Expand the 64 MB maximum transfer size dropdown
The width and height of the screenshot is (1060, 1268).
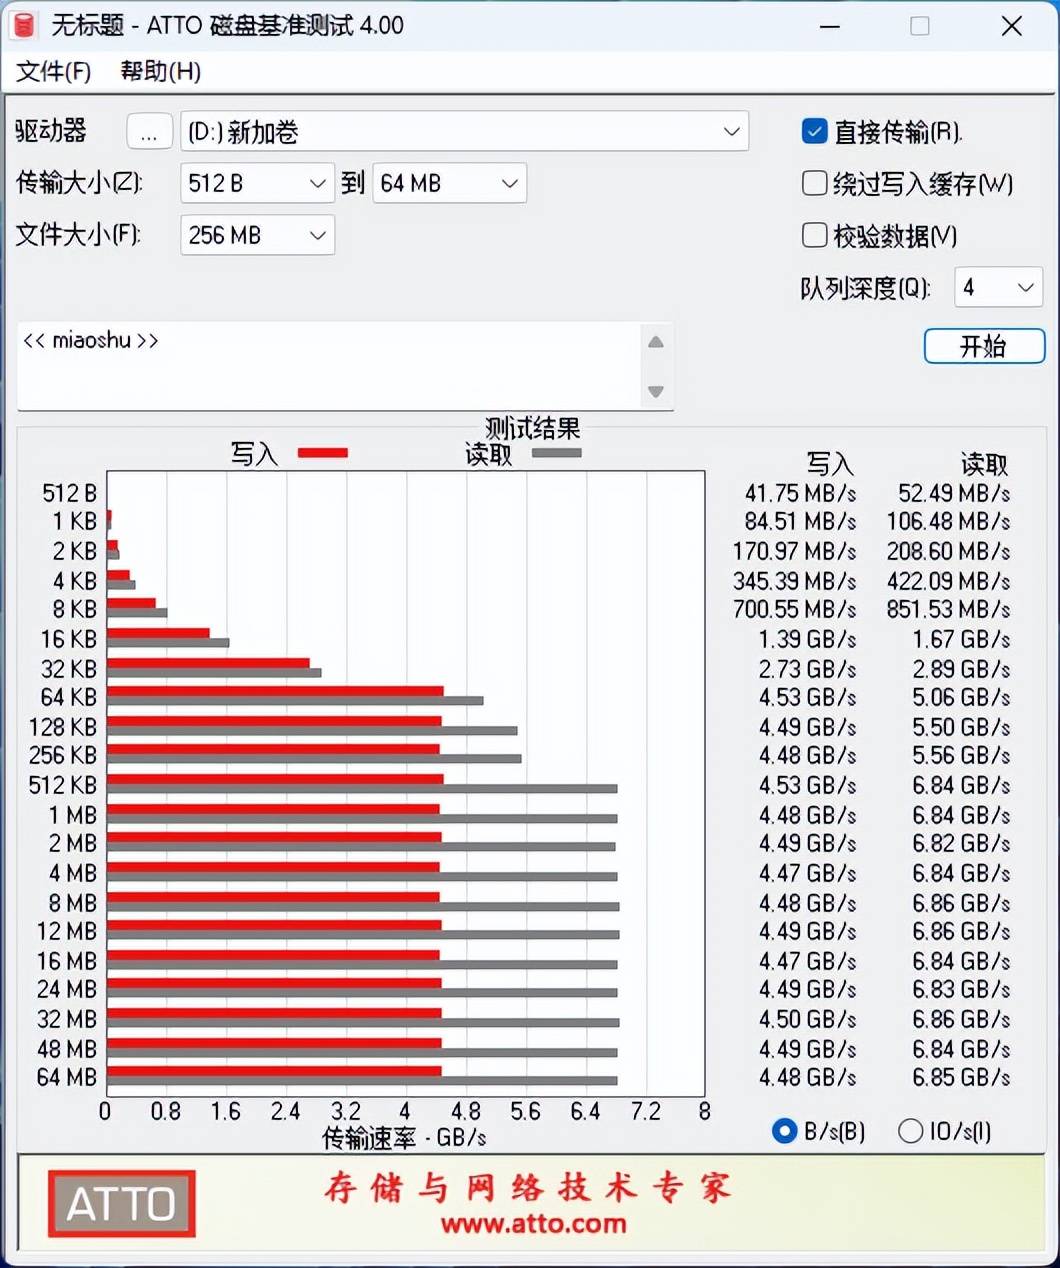point(449,183)
